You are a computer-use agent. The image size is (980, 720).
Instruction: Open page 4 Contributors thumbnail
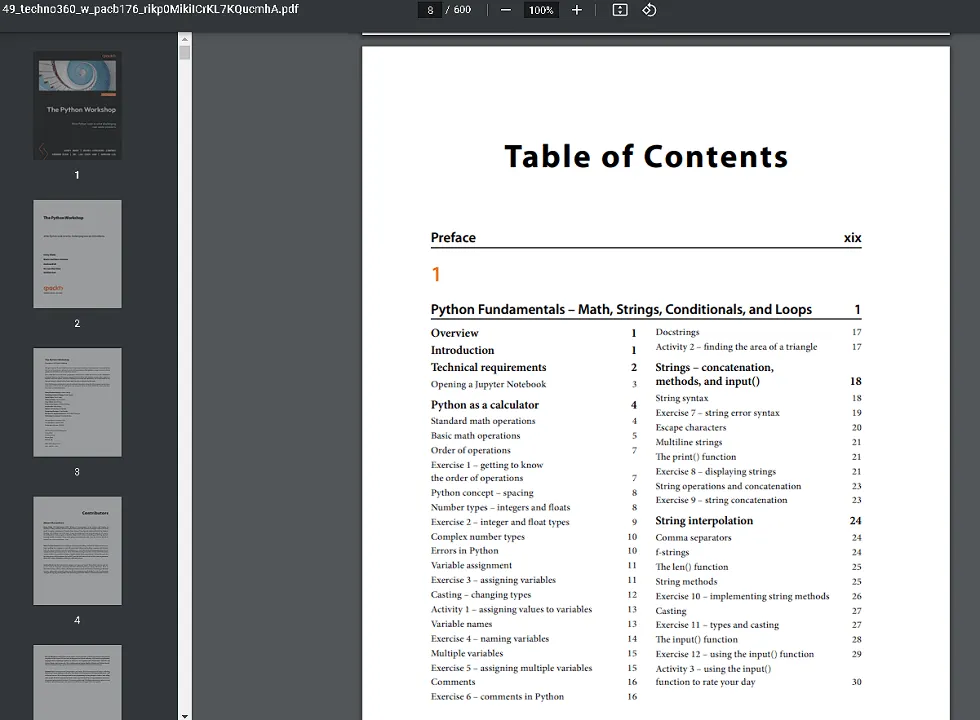point(77,550)
